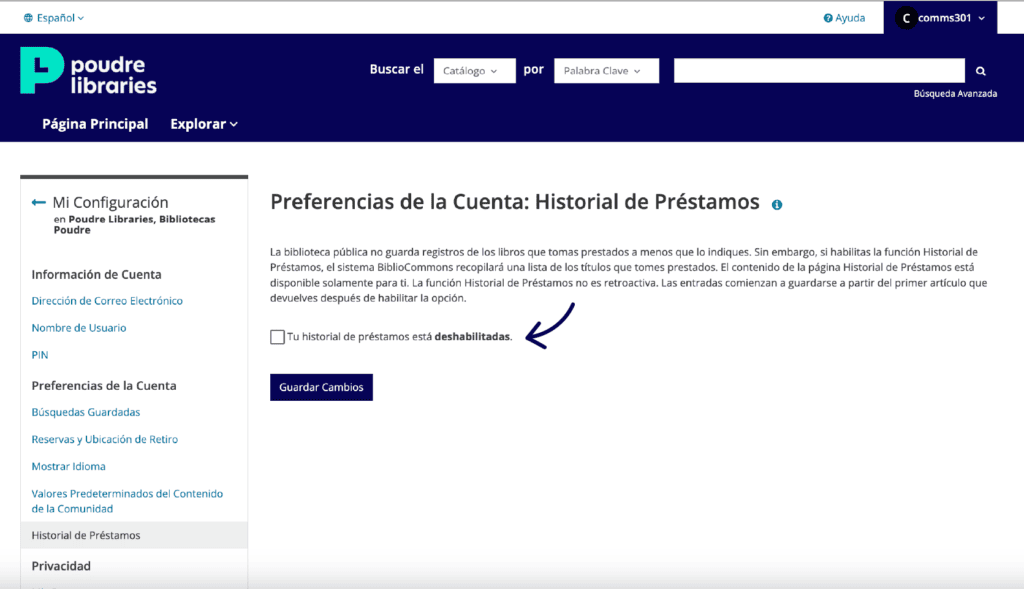
Task: Go to Página Principal
Action: point(95,124)
